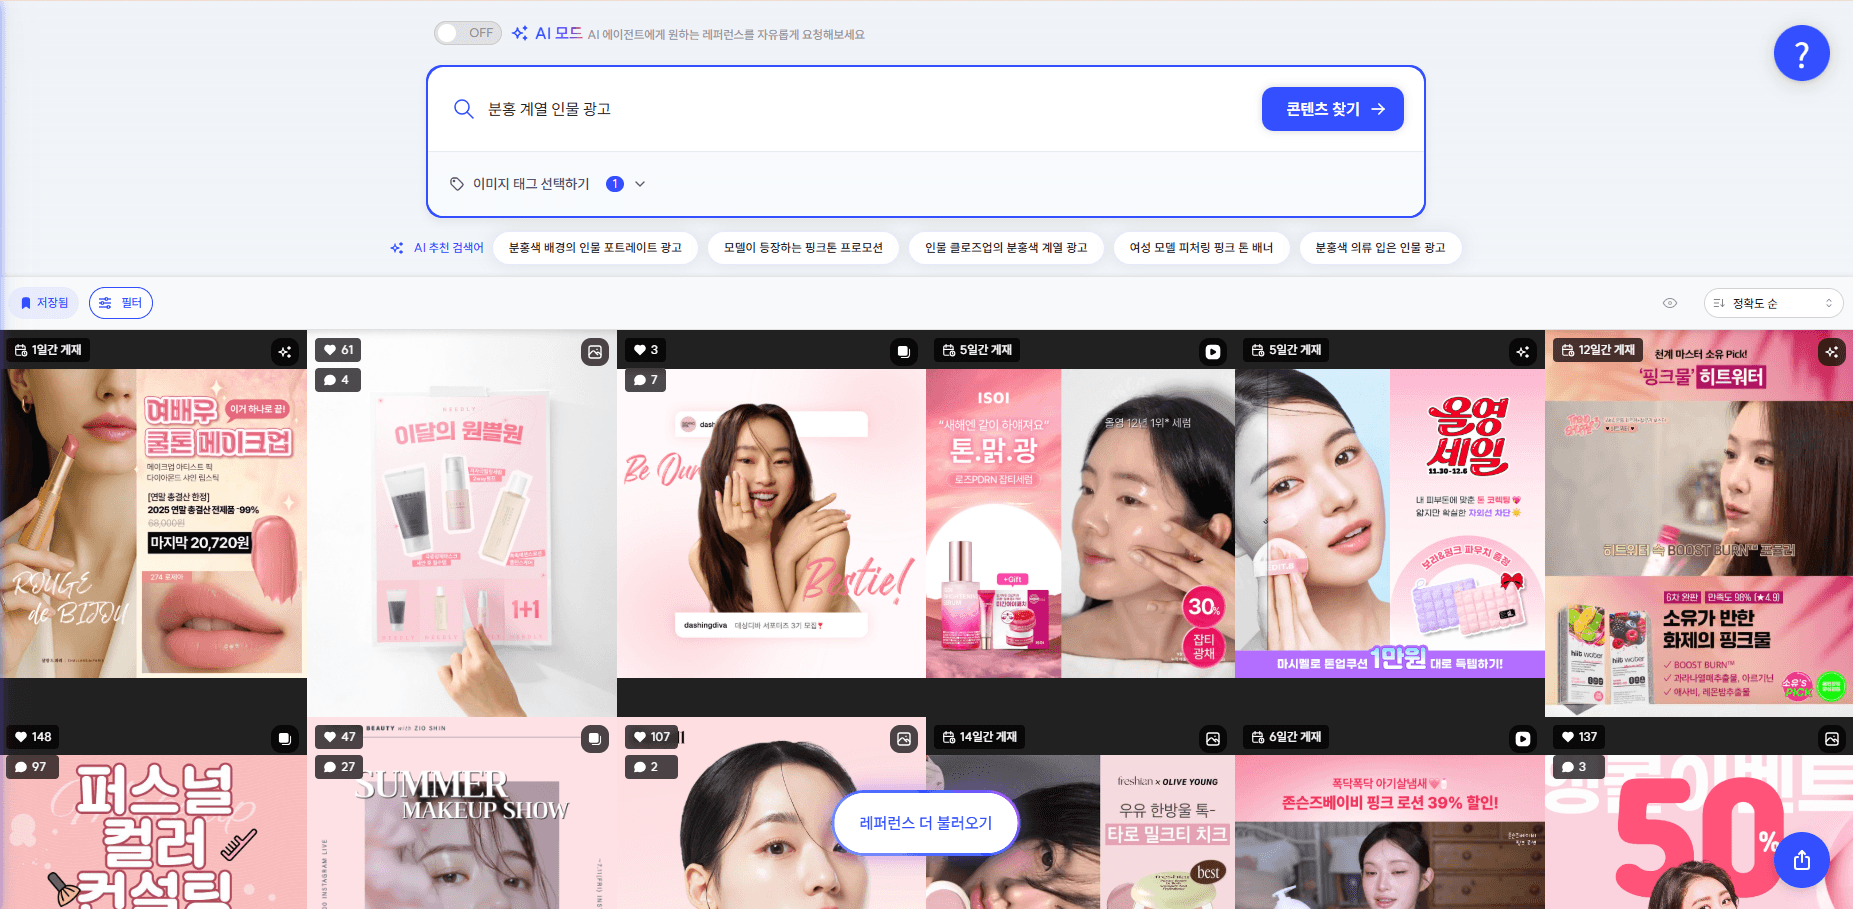Image resolution: width=1853 pixels, height=909 pixels.
Task: Select suggestion 분홍색 의류 입은 인물 광고
Action: (1380, 248)
